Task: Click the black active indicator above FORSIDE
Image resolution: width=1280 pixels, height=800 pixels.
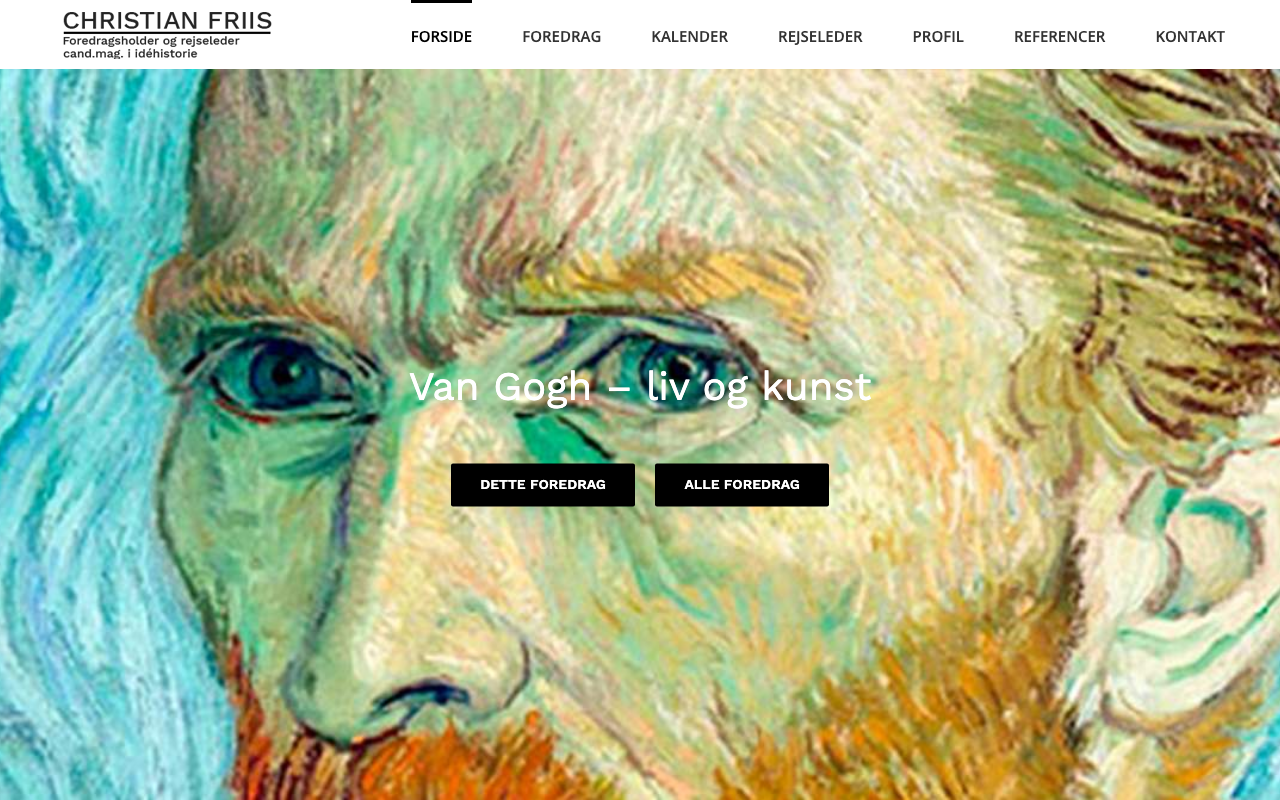Action: (x=441, y=2)
